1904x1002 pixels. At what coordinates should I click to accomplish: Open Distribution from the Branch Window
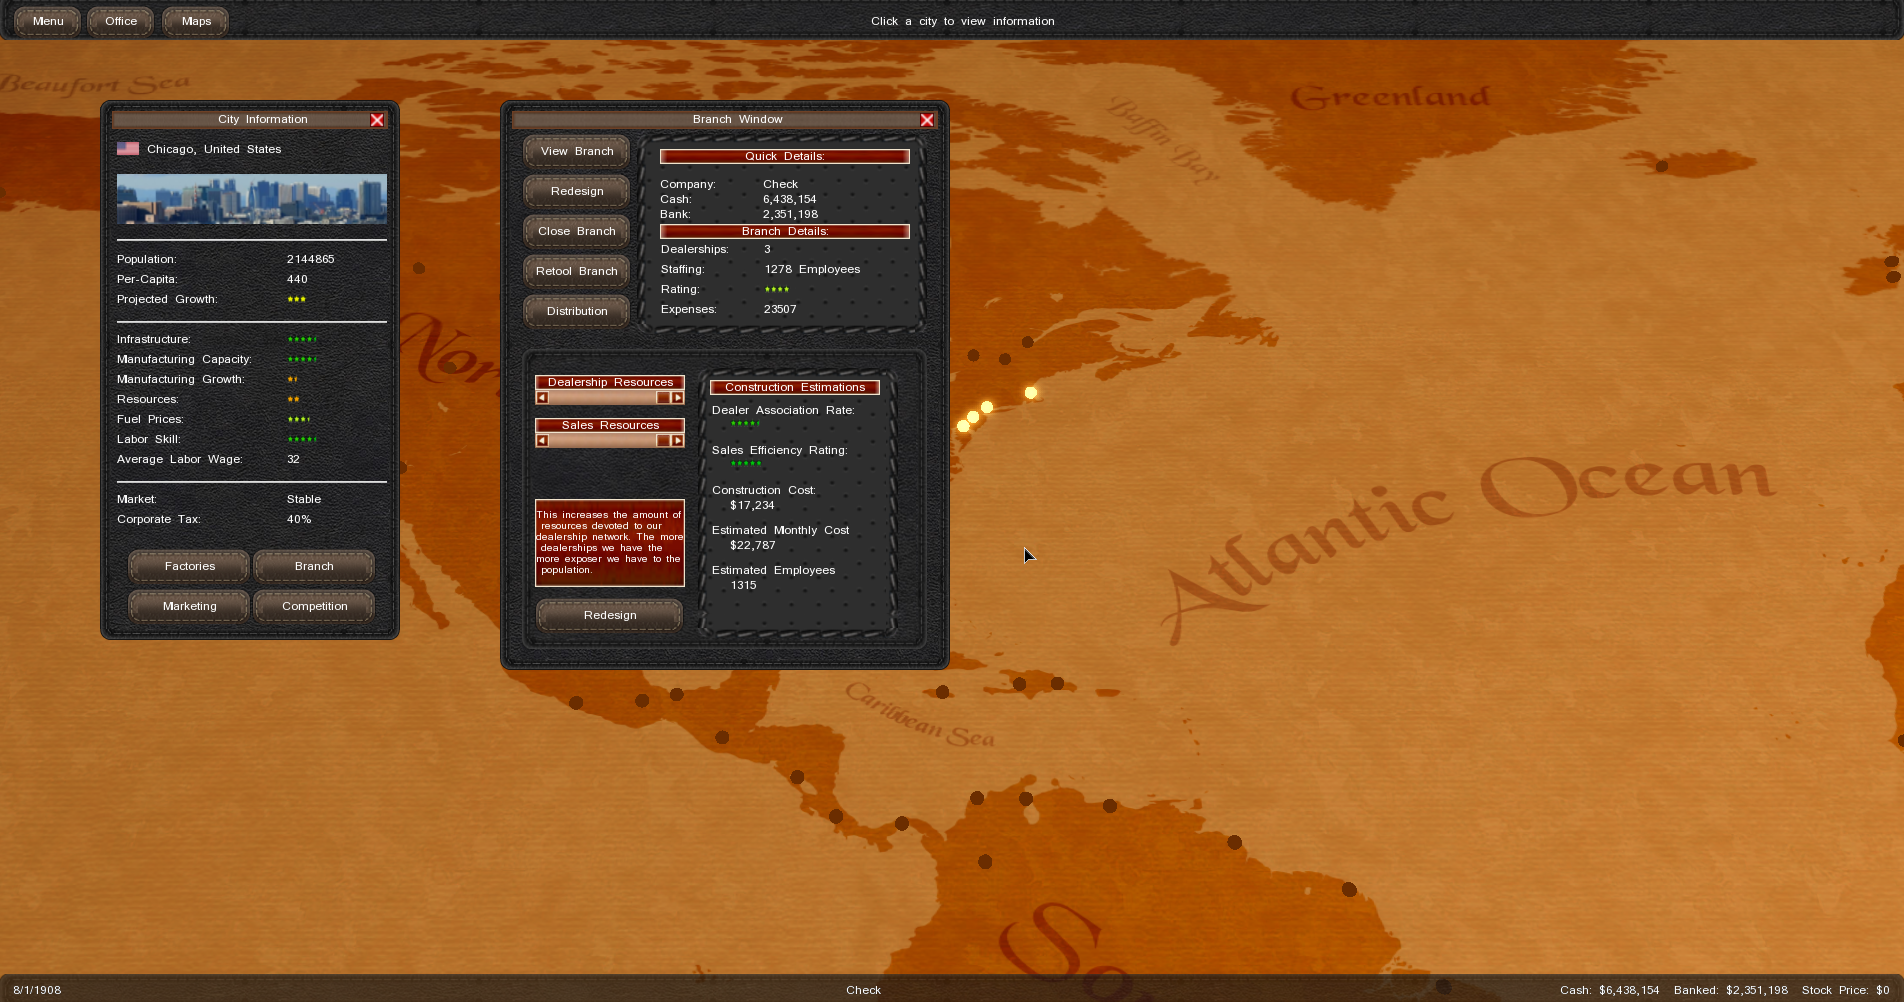tap(577, 311)
